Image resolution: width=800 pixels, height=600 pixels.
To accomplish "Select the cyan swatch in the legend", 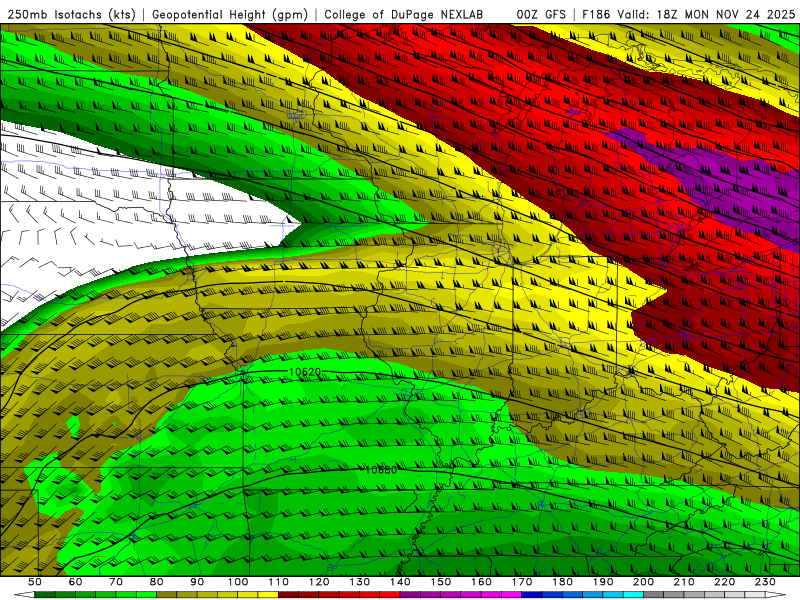I will pyautogui.click(x=633, y=594).
